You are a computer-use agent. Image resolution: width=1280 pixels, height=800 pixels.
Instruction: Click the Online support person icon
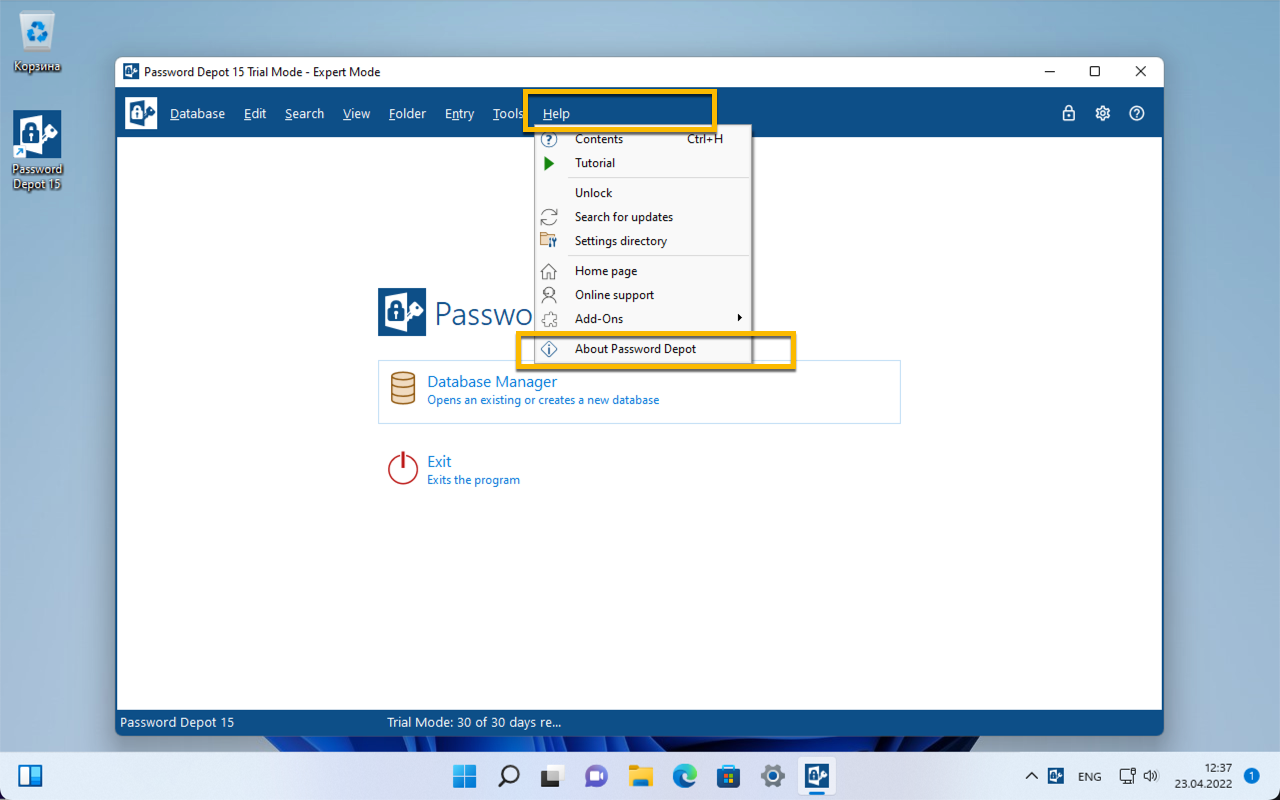(x=548, y=295)
